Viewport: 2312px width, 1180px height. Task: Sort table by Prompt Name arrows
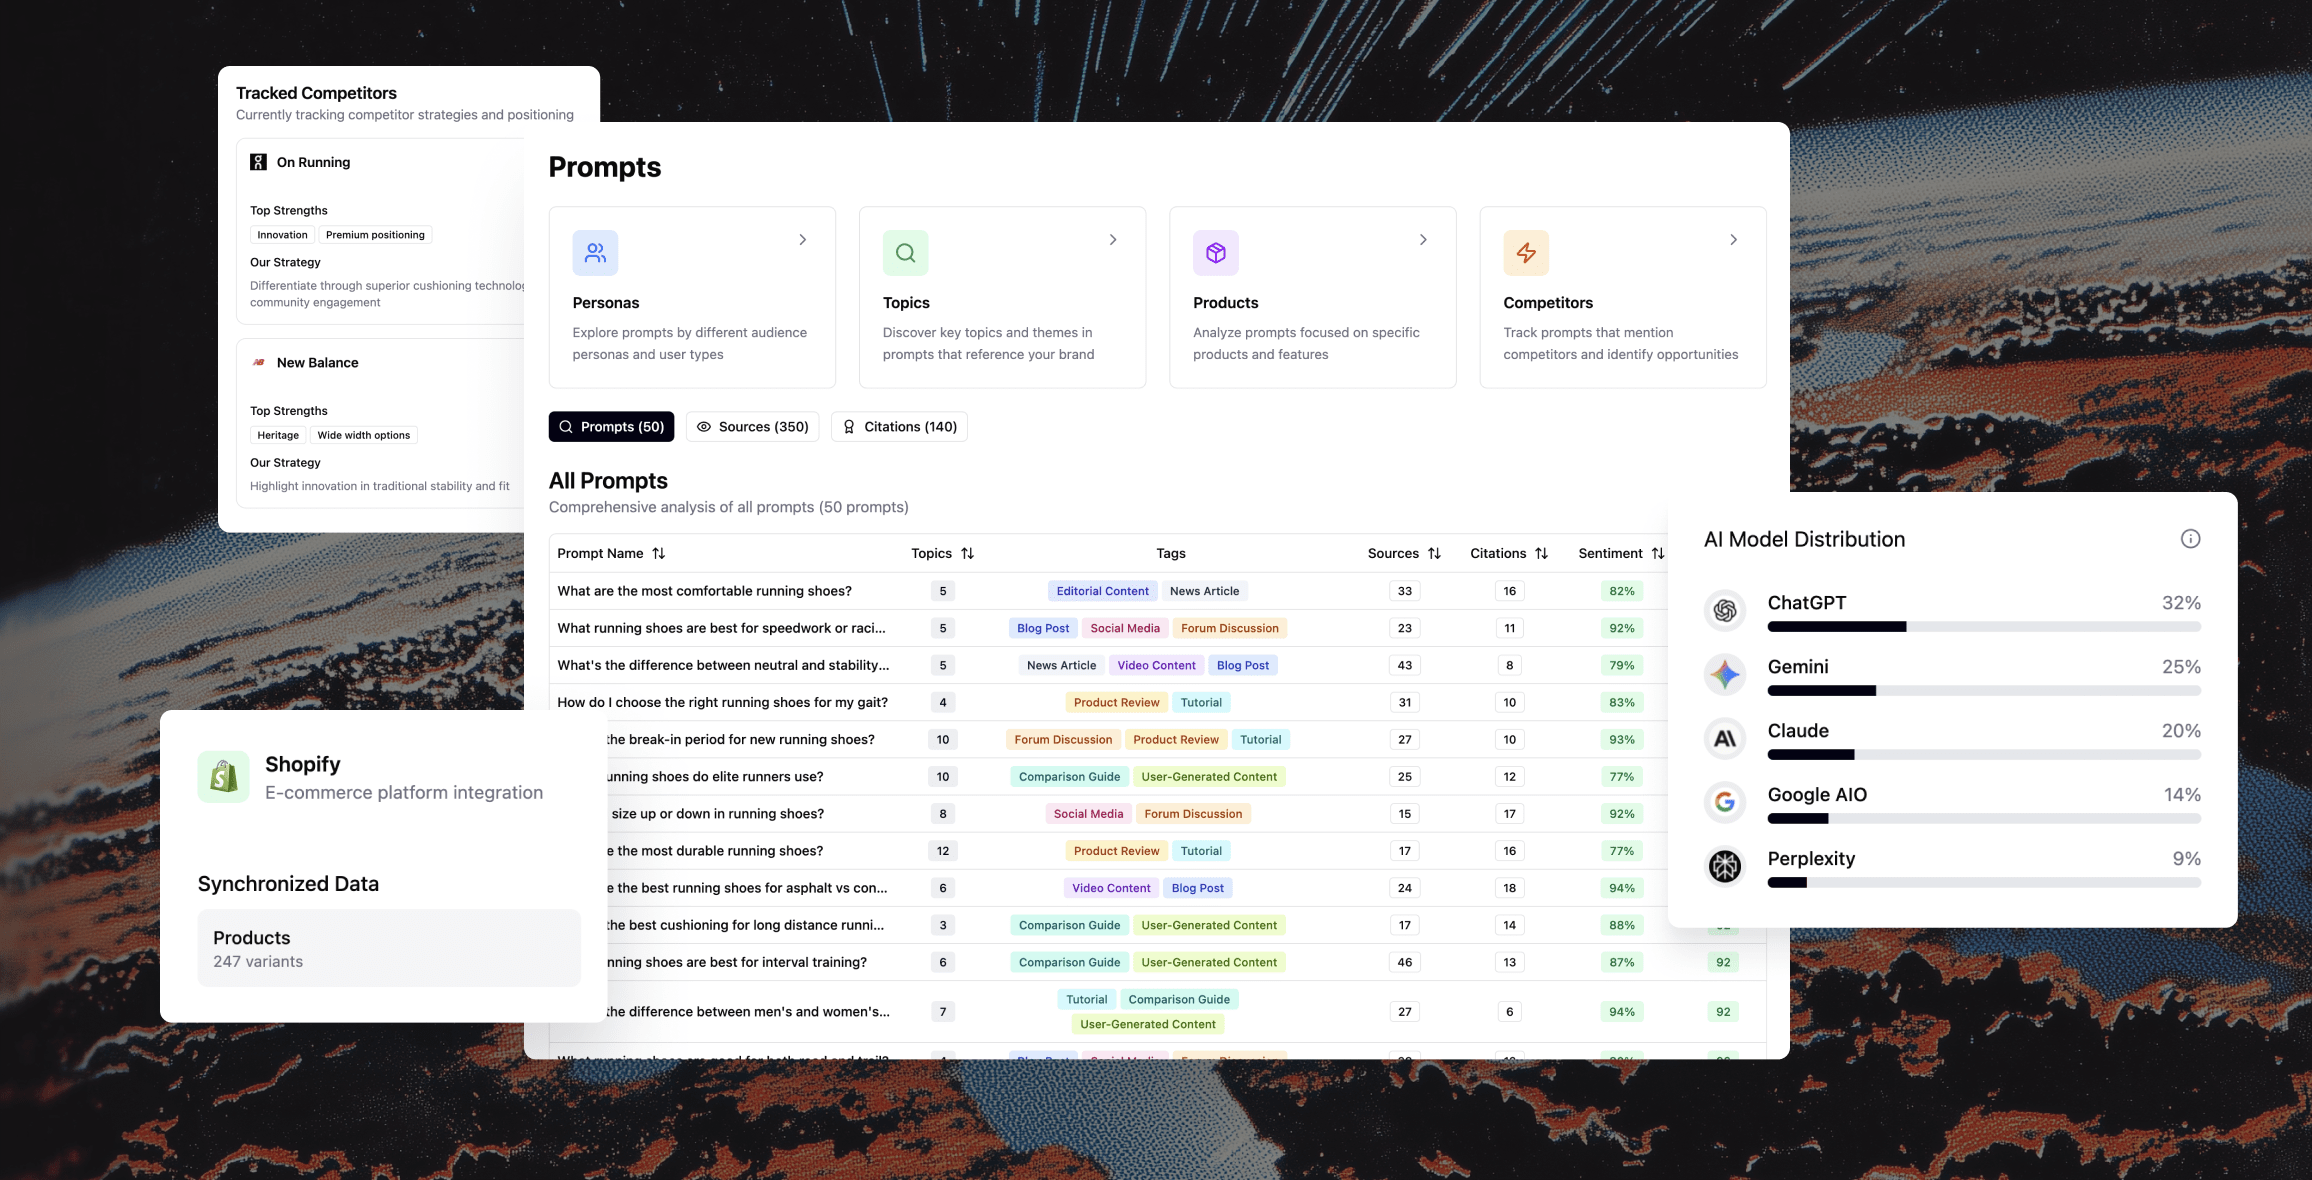(658, 553)
